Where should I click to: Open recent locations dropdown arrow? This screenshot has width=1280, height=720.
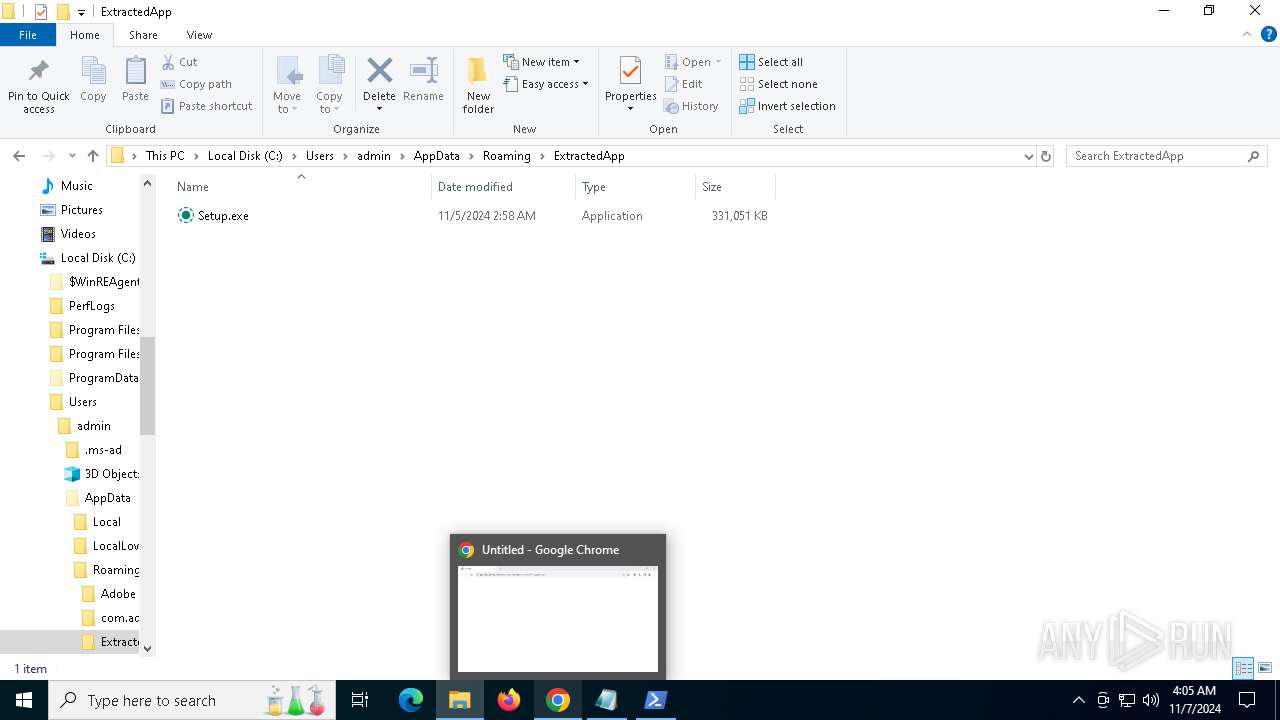(72, 156)
